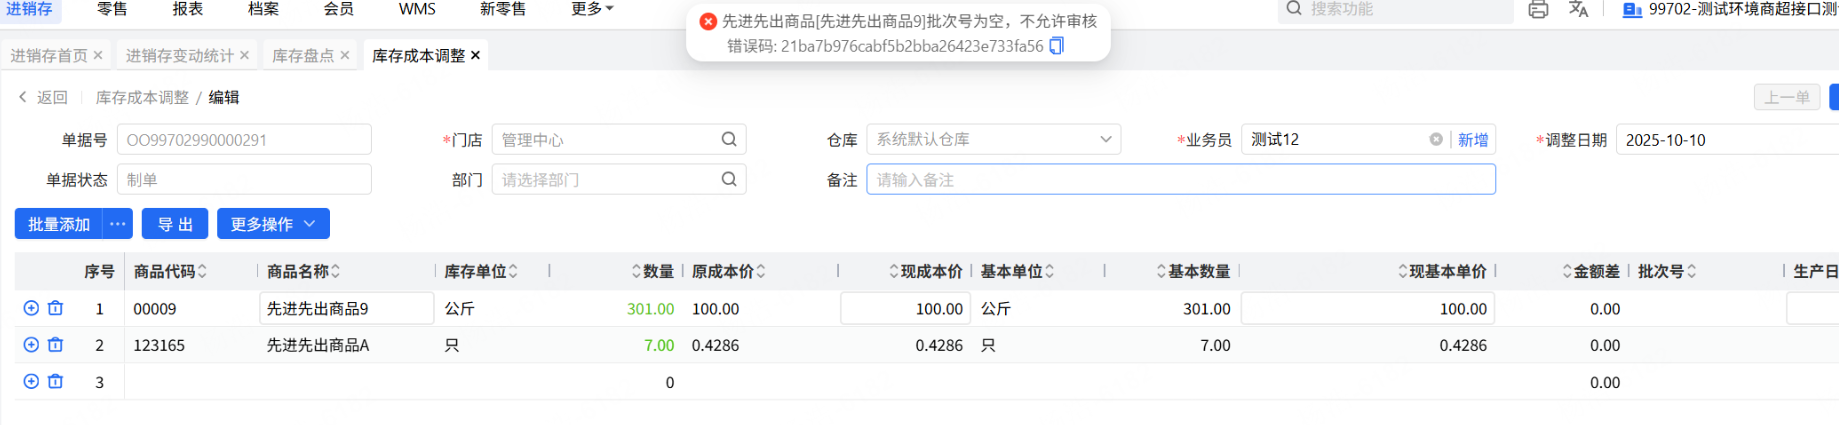Delete row 3 with trash icon
The image size is (1839, 425).
pyautogui.click(x=56, y=382)
